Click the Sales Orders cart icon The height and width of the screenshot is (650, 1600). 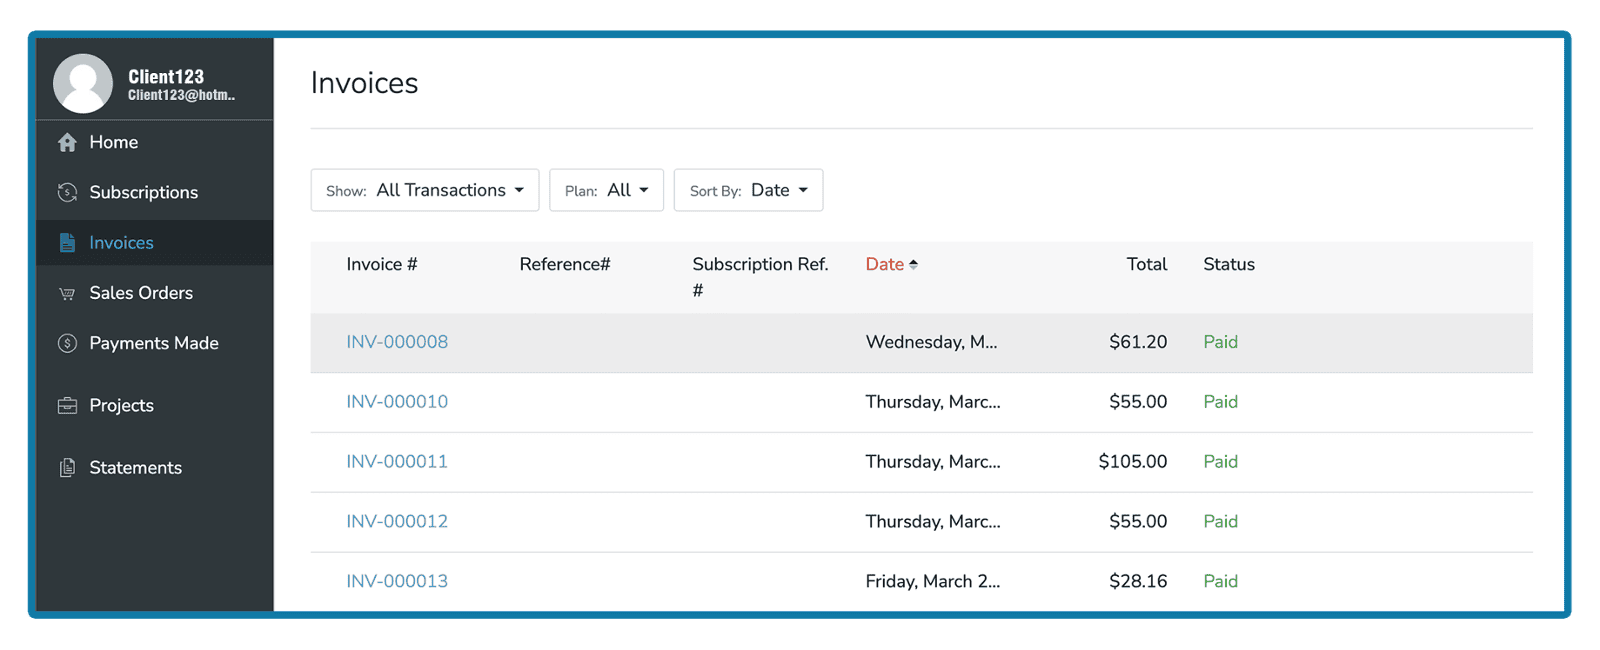(67, 294)
